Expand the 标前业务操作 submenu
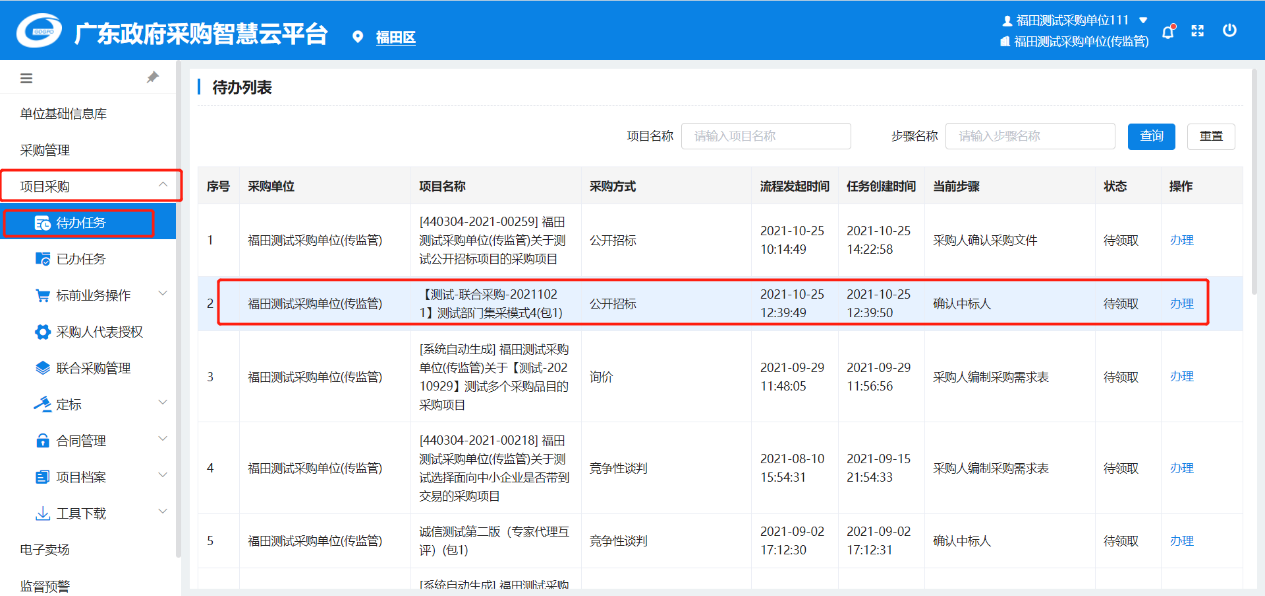Screen dimensions: 1265x596 [x=162, y=295]
